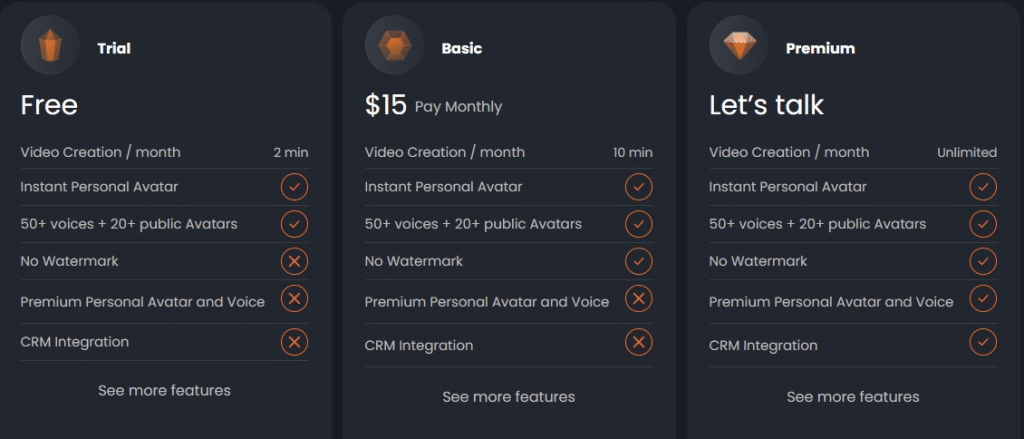This screenshot has height=439, width=1024.
Task: Click the Basic plan hexagon gem icon
Action: 394,44
